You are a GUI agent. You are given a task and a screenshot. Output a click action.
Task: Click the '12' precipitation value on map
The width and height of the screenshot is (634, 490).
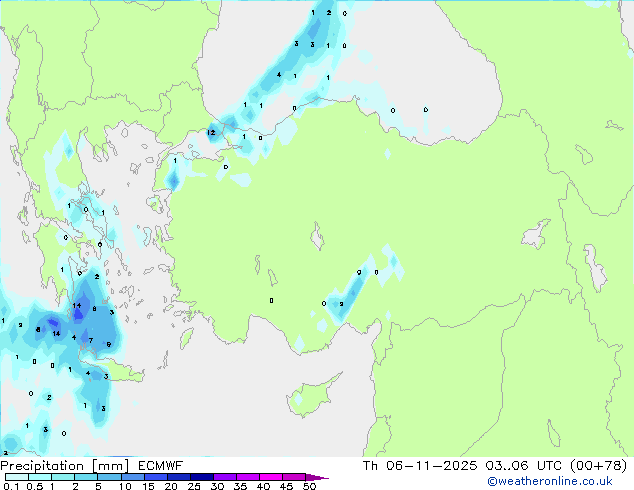coord(211,133)
